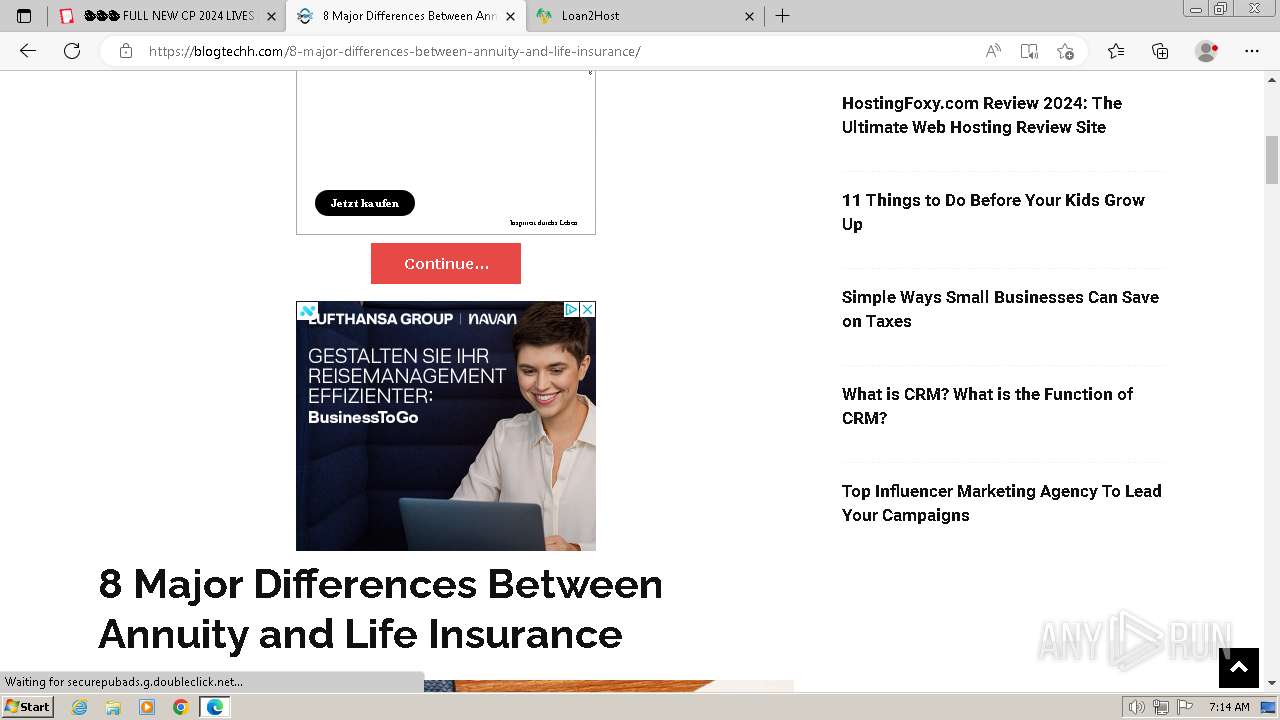Click scrollbar down arrow

tap(1272, 683)
